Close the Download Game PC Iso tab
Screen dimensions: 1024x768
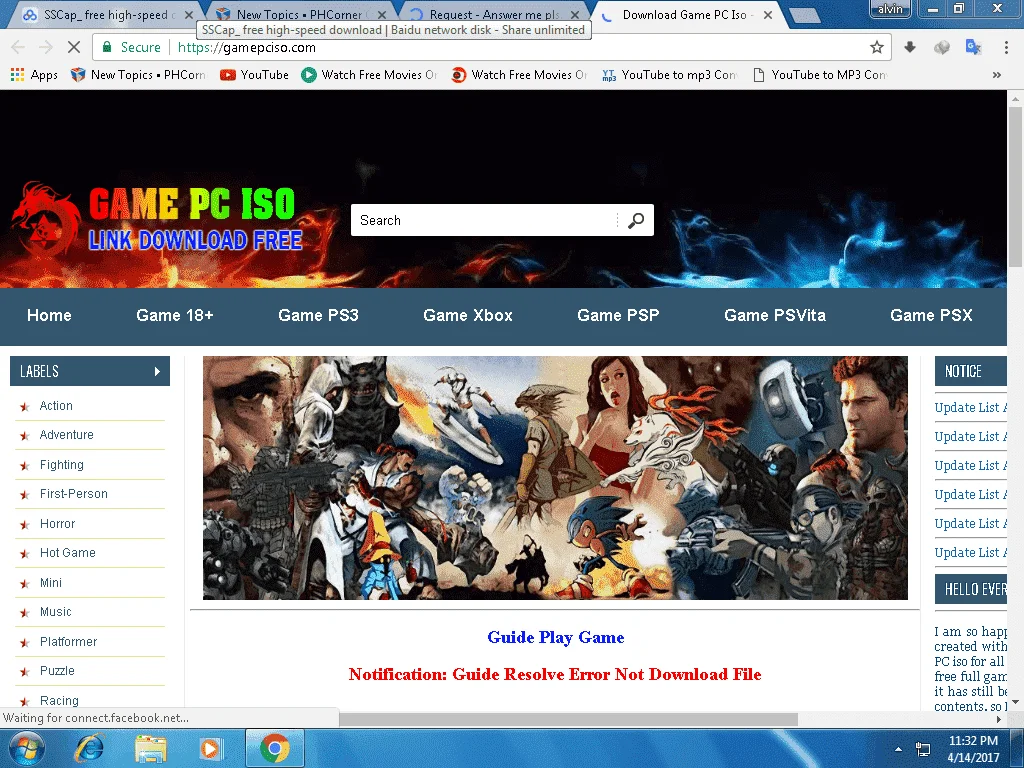coord(768,14)
